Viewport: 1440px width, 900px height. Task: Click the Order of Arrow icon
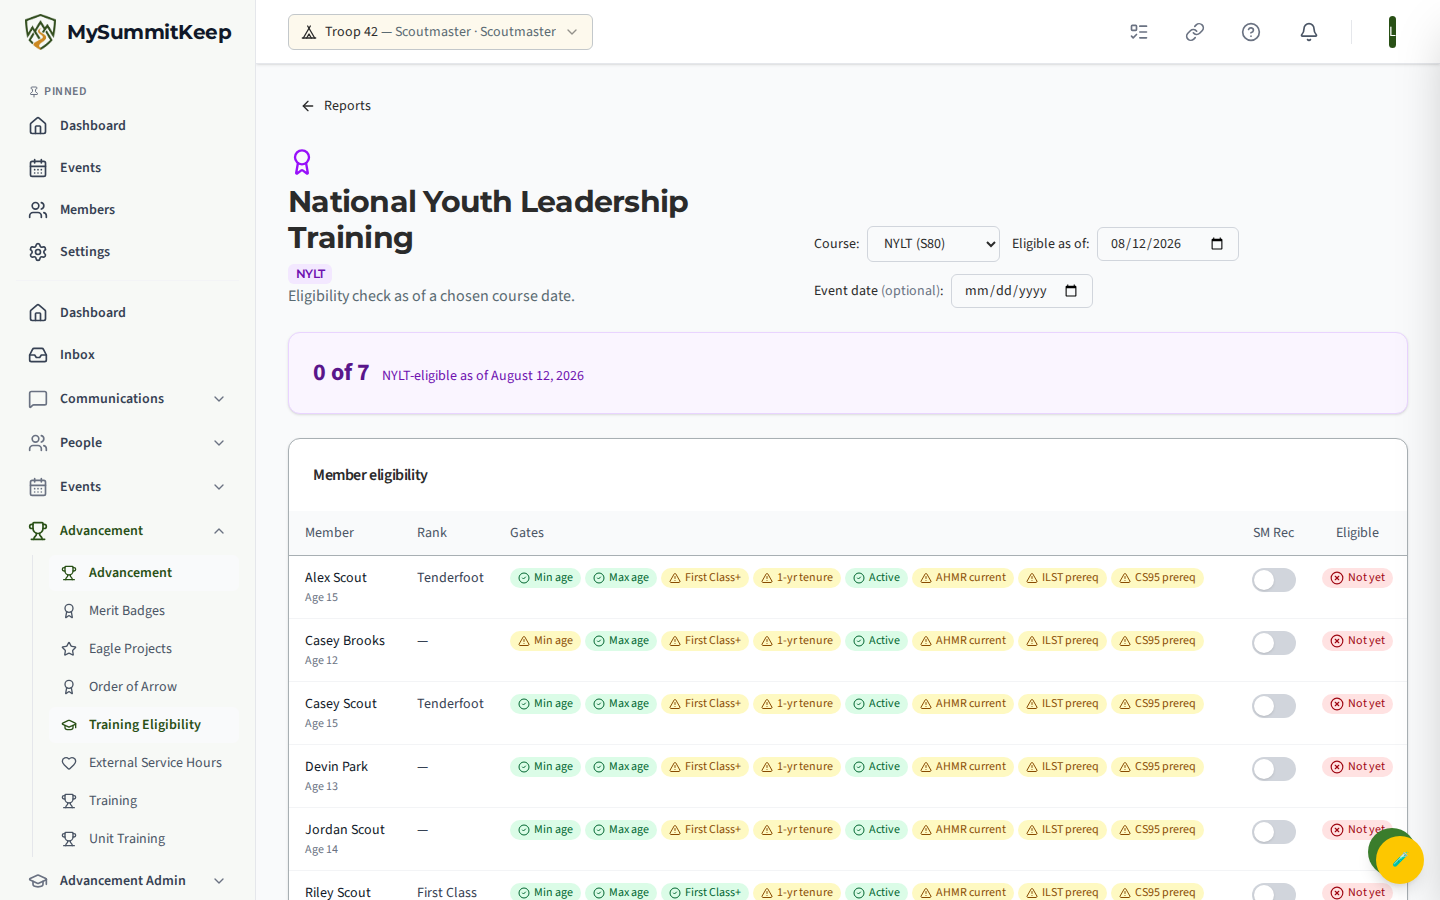69,687
